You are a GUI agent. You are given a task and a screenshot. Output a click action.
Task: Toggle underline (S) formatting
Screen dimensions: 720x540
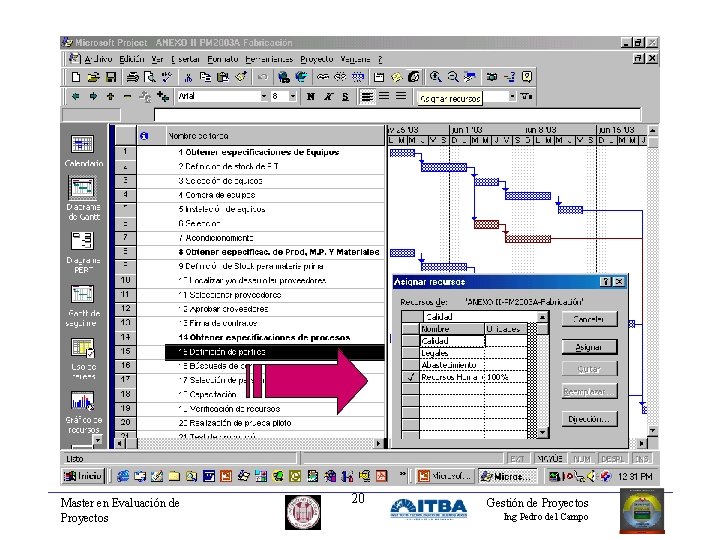[x=345, y=96]
